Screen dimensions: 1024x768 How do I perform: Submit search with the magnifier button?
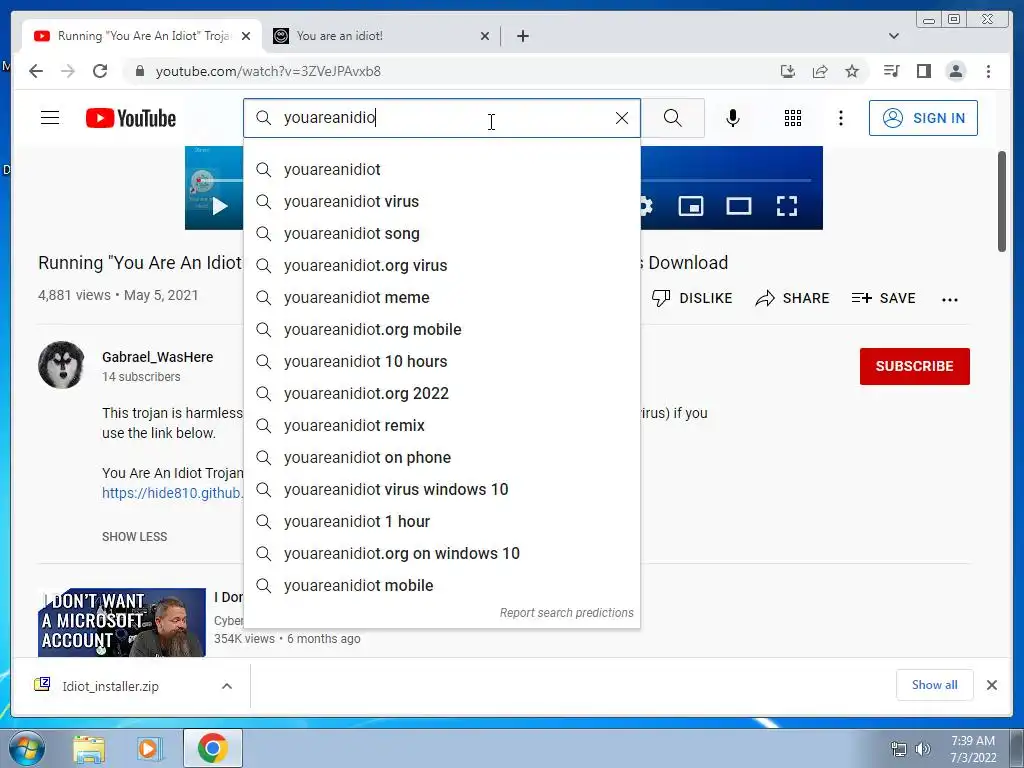pyautogui.click(x=673, y=118)
